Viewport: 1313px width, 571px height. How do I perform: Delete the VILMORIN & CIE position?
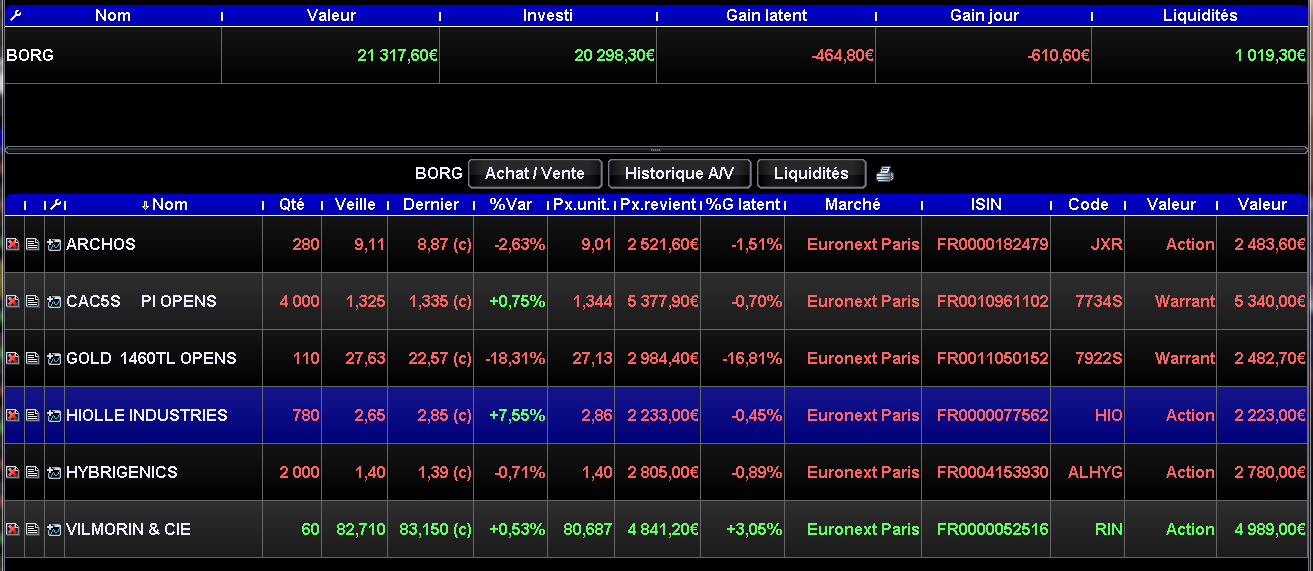13,530
